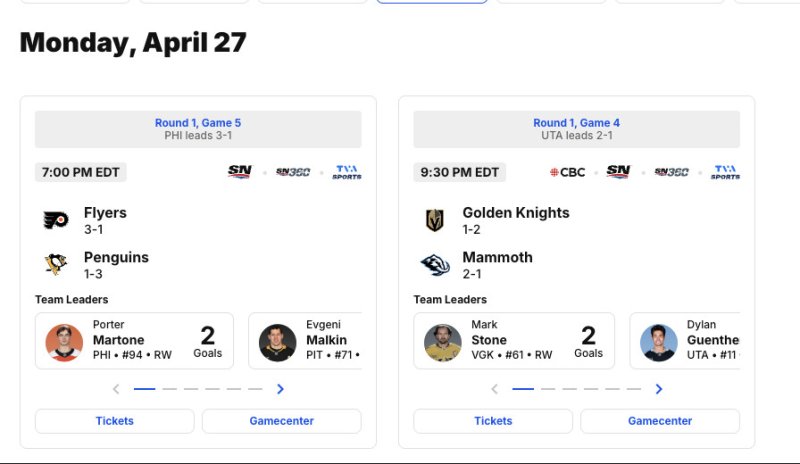Select Mark Stone's player headshot
This screenshot has width=800, height=464.
click(x=443, y=342)
